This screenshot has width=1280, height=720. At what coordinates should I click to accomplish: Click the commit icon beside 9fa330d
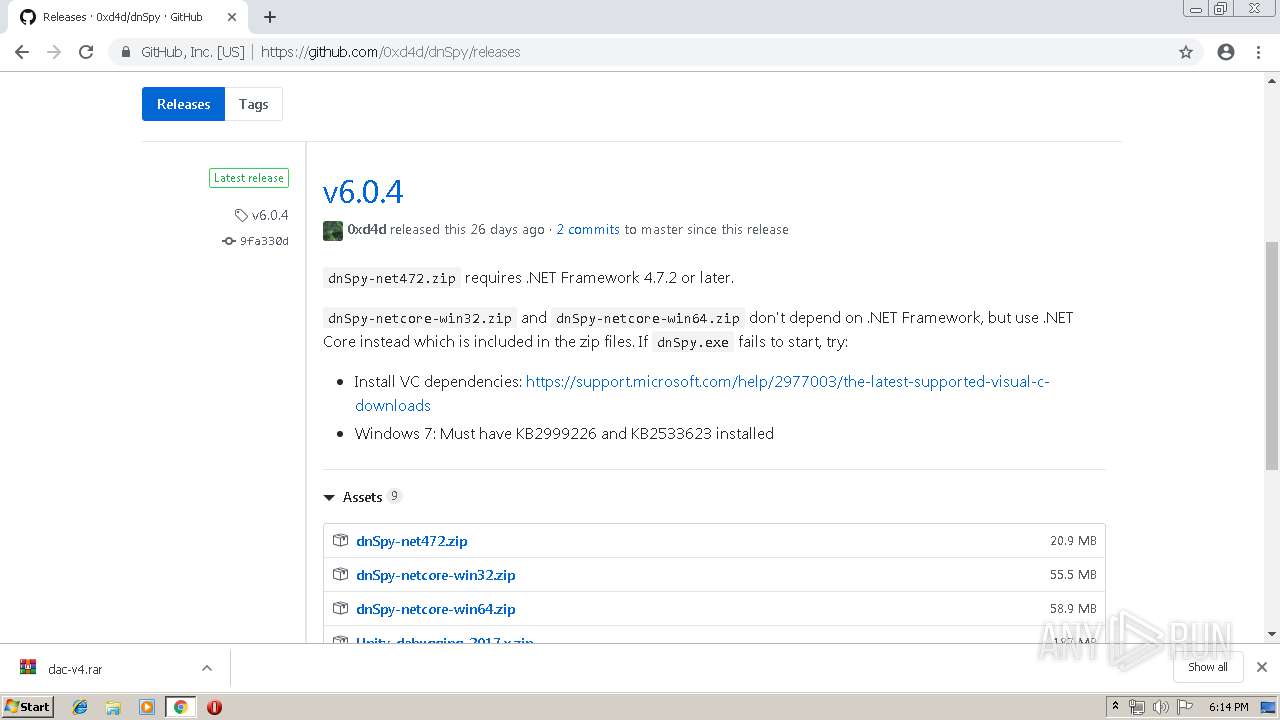[229, 241]
